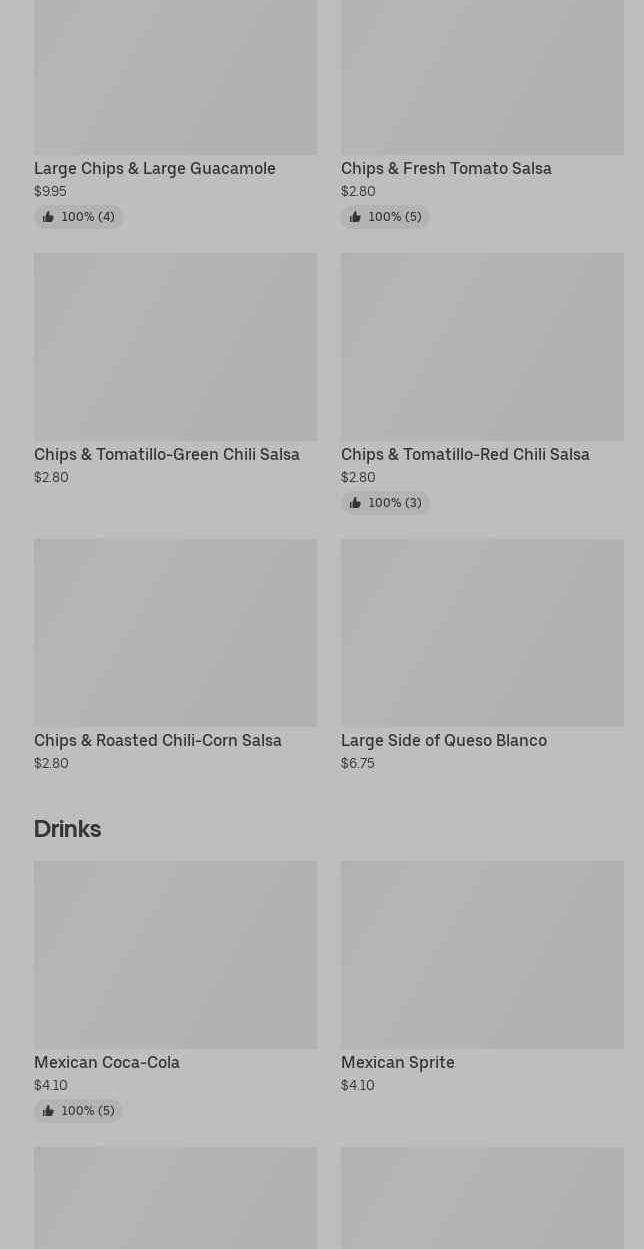Click thumbs-up icon under Mexican Coca-Cola
This screenshot has width=644, height=1249.
point(48,1111)
